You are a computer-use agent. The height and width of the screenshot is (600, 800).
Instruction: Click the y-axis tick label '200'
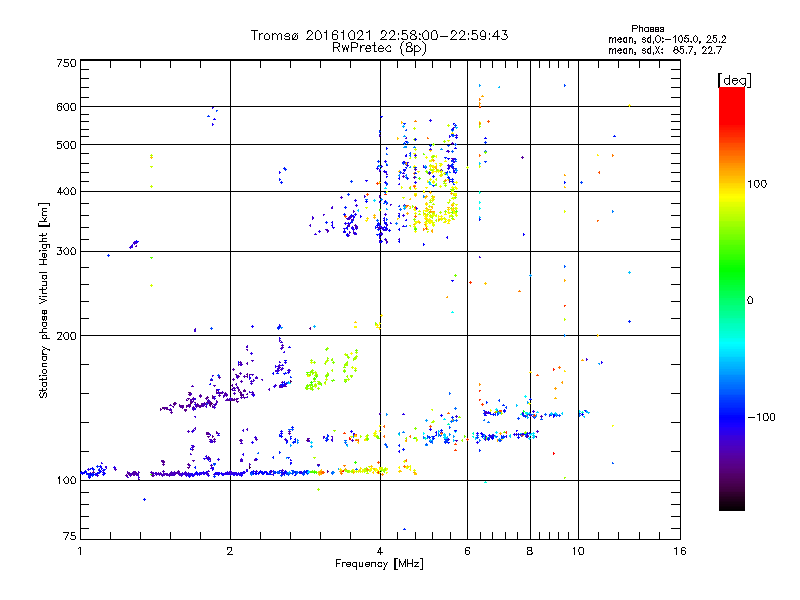pos(67,336)
